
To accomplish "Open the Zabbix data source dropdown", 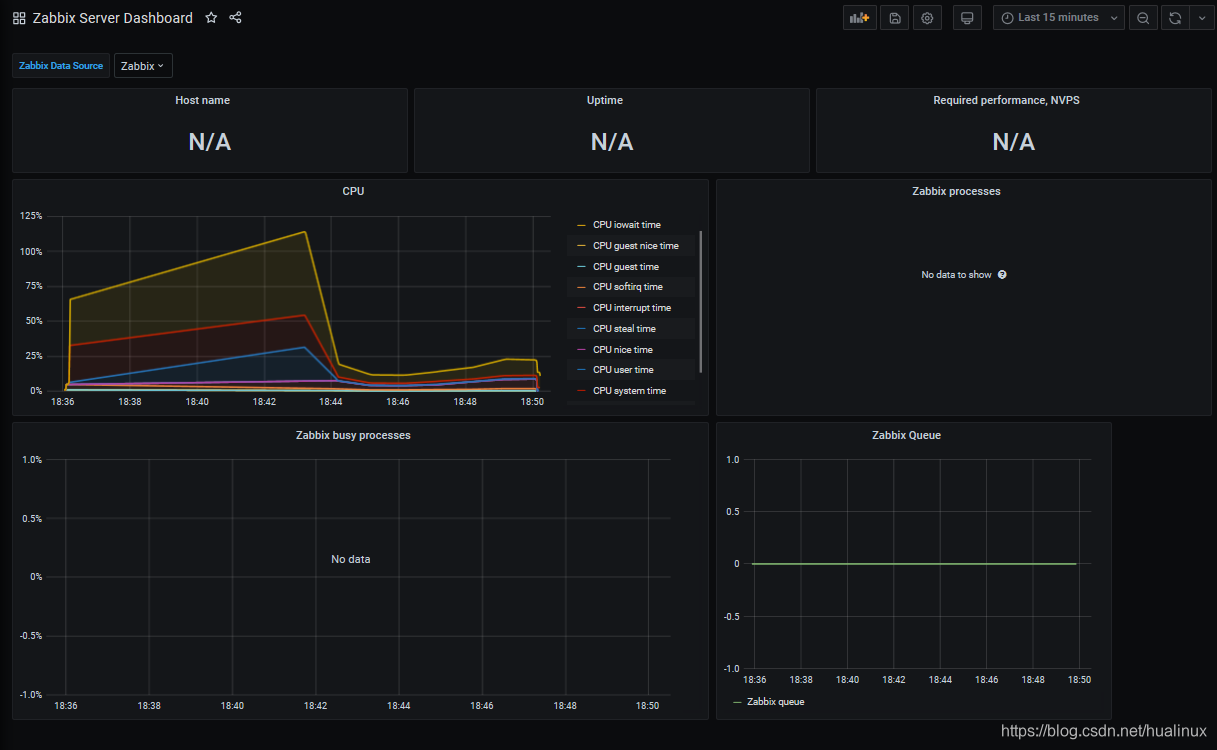I will coord(143,66).
